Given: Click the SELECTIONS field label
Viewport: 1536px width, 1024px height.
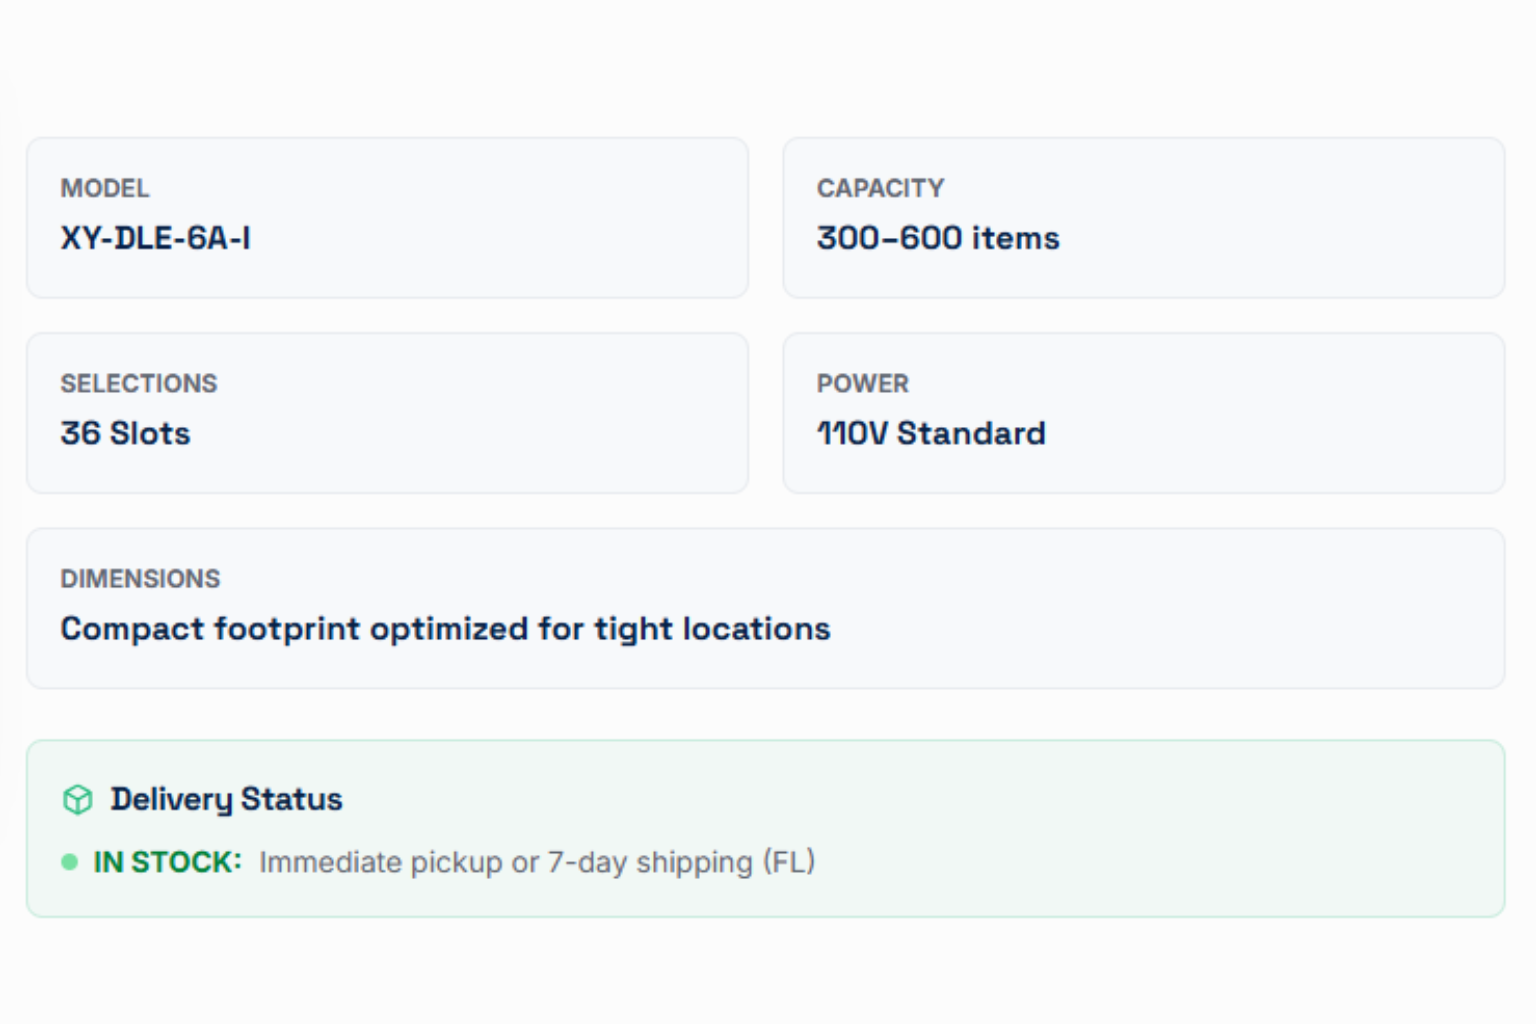Looking at the screenshot, I should point(138,383).
